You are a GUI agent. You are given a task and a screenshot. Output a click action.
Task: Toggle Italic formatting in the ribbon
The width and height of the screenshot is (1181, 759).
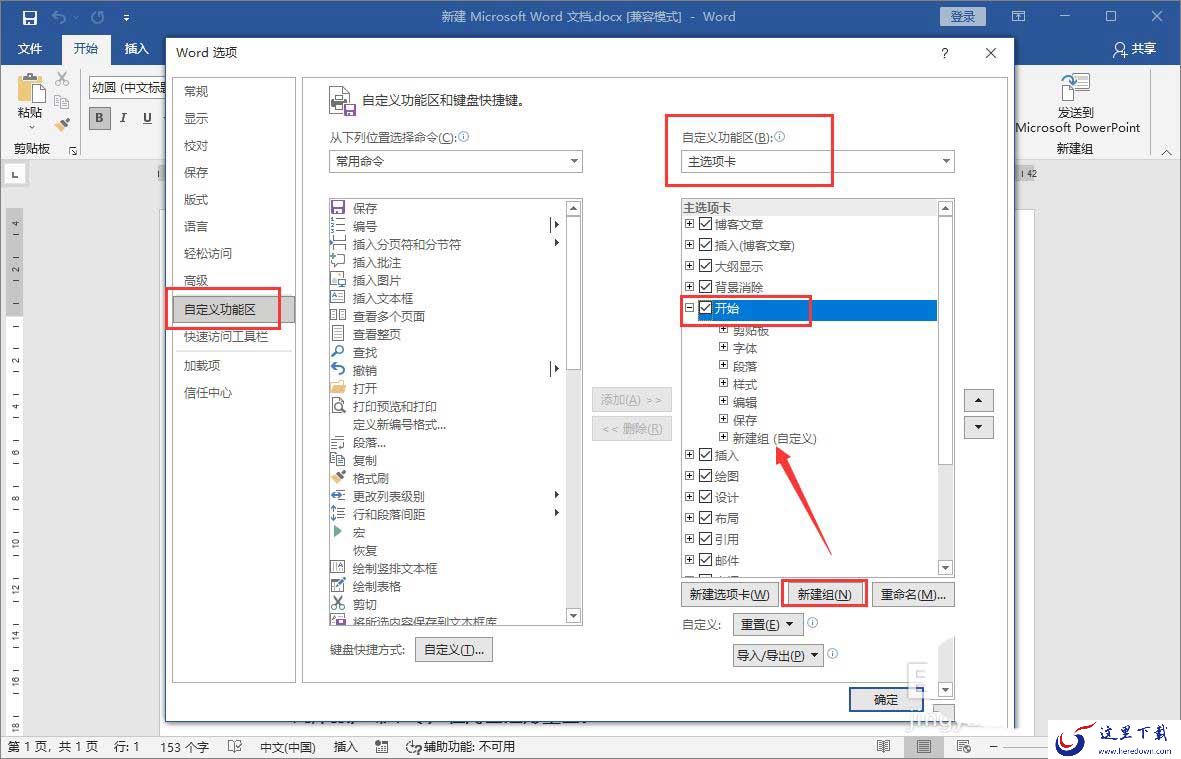click(123, 117)
